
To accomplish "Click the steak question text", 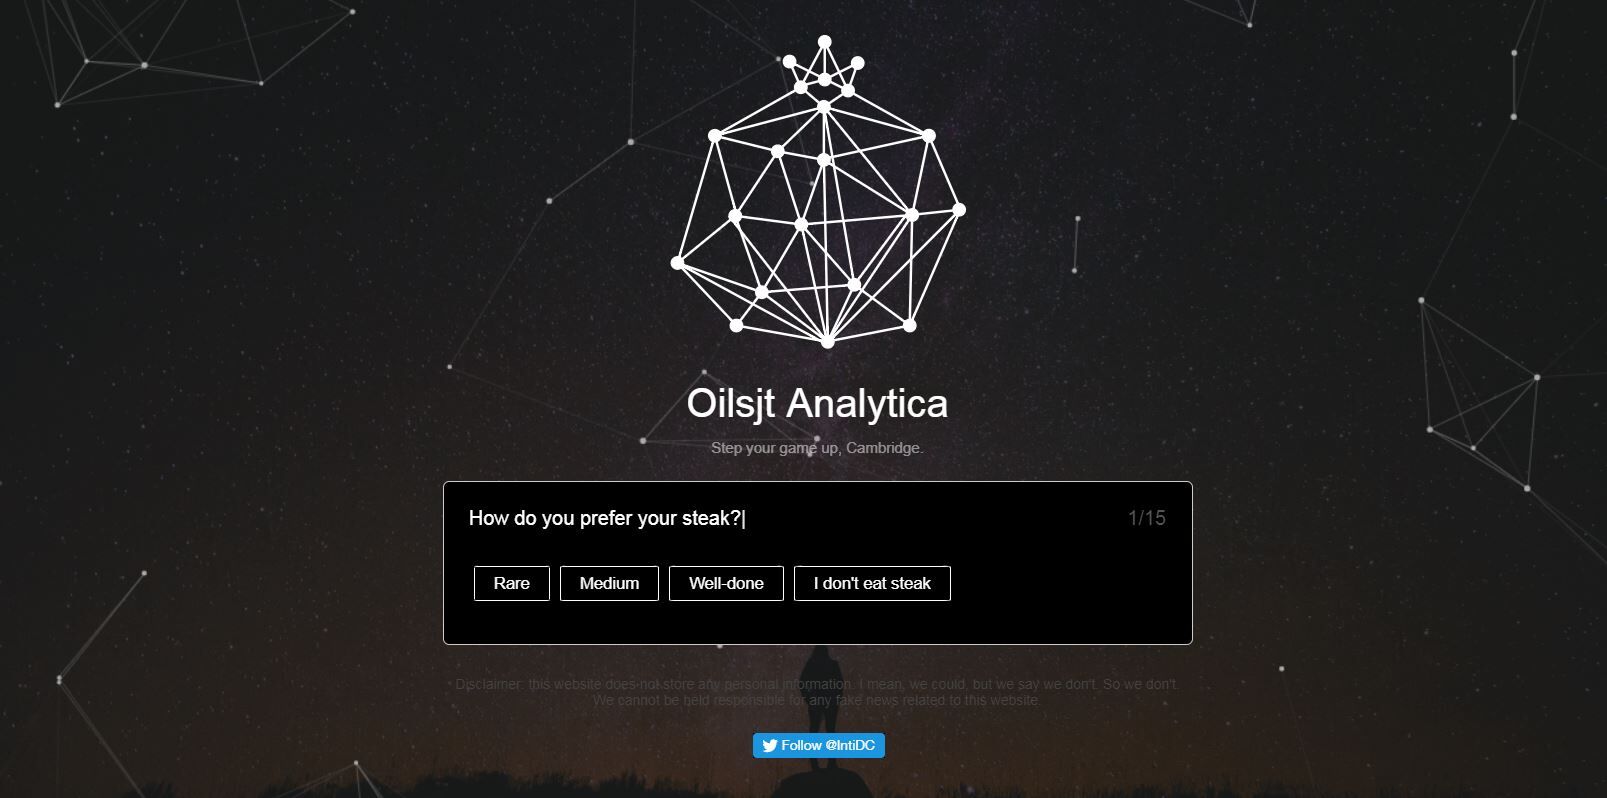I will coord(606,518).
